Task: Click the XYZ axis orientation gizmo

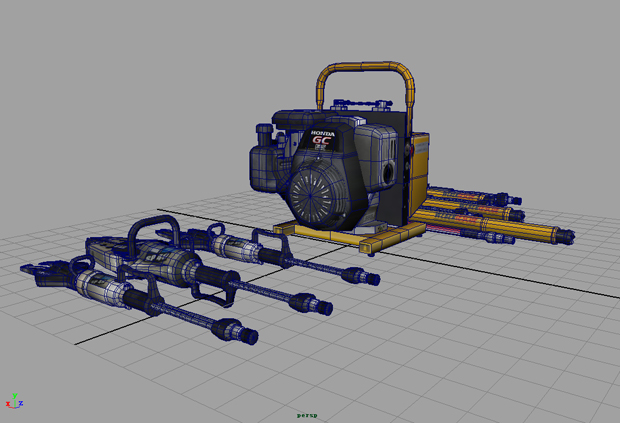Action: click(14, 401)
